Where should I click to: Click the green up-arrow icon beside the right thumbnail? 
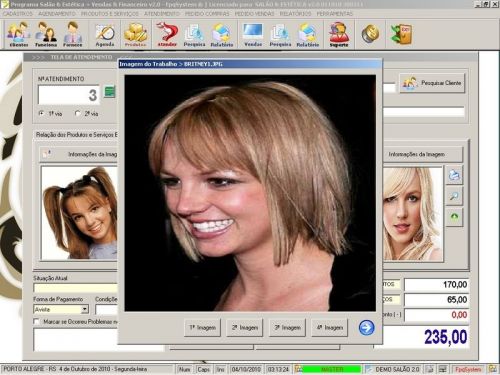tap(454, 217)
